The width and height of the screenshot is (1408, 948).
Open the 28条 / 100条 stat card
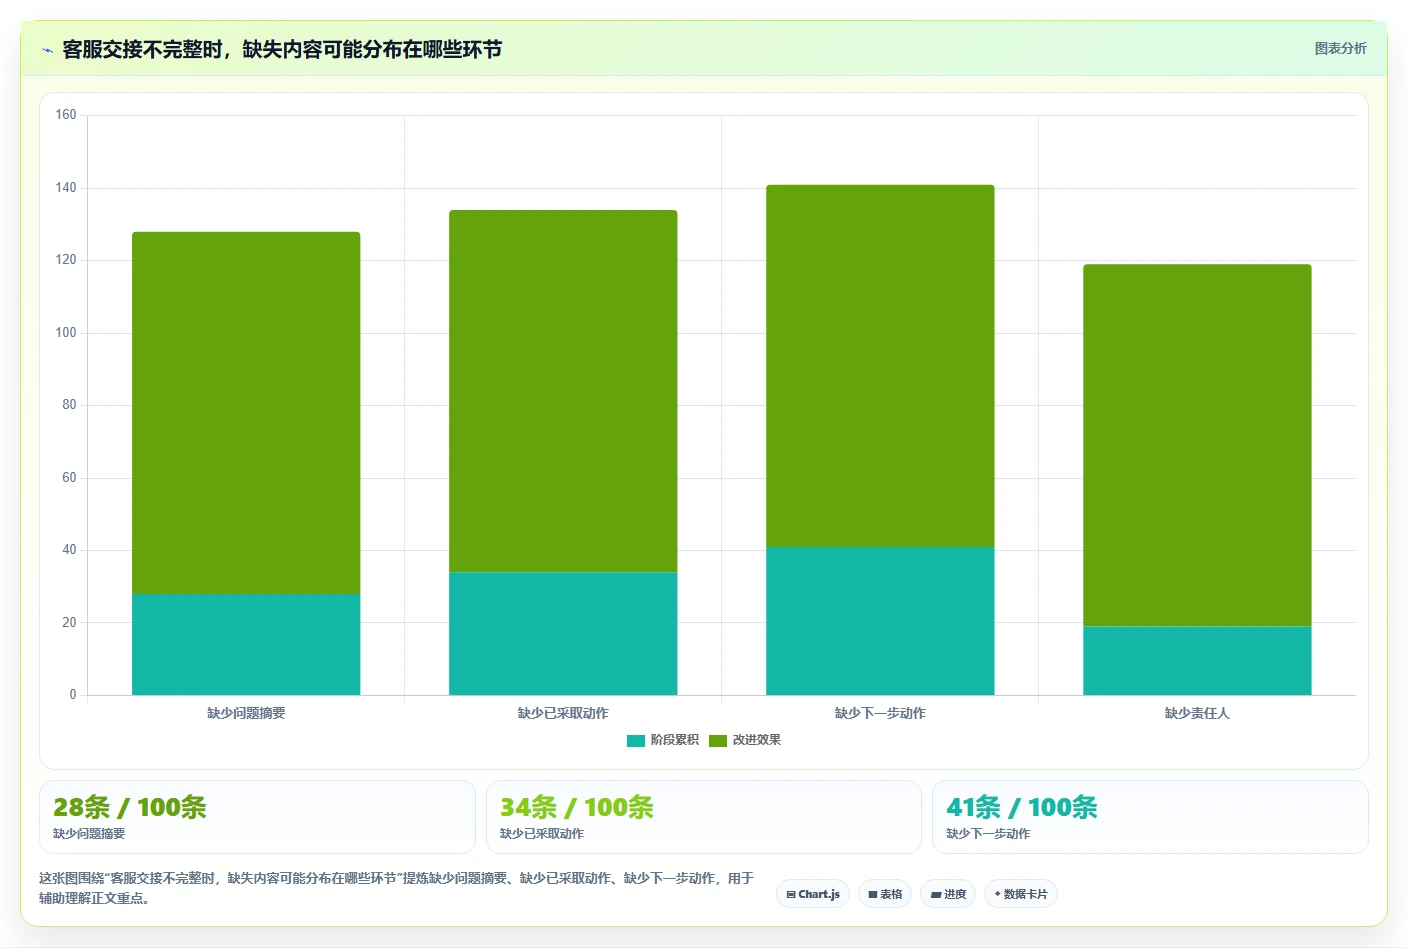coord(257,817)
